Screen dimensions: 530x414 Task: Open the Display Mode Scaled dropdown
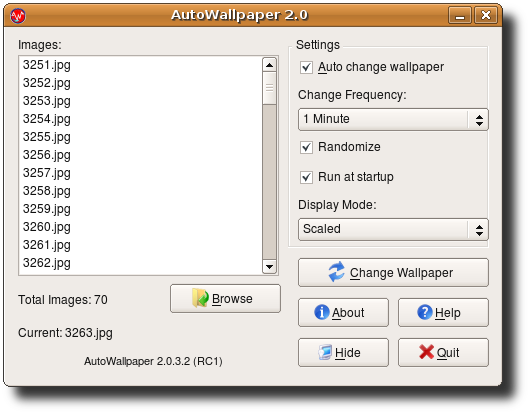[393, 229]
